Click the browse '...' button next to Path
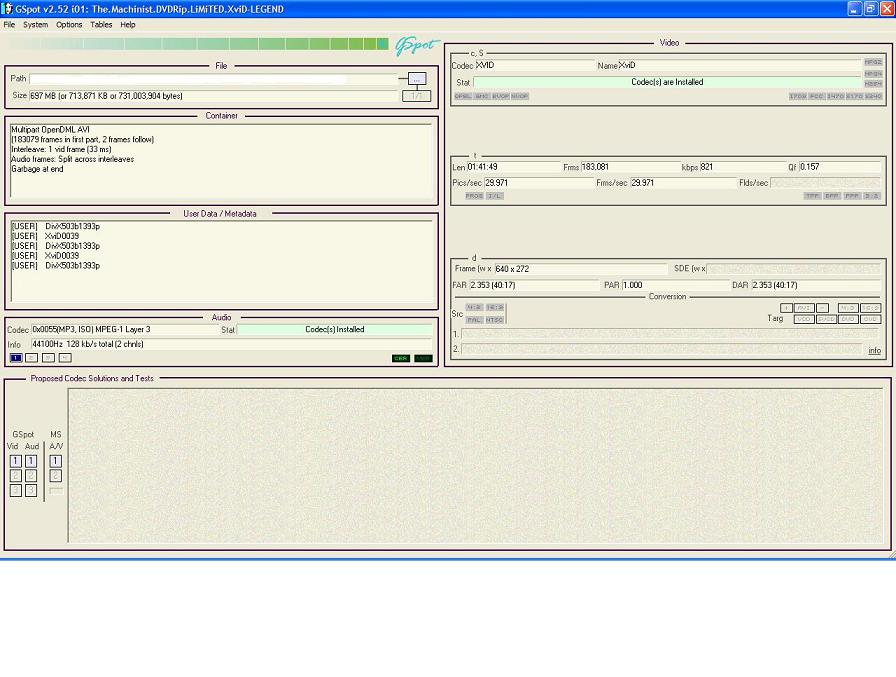 point(417,79)
